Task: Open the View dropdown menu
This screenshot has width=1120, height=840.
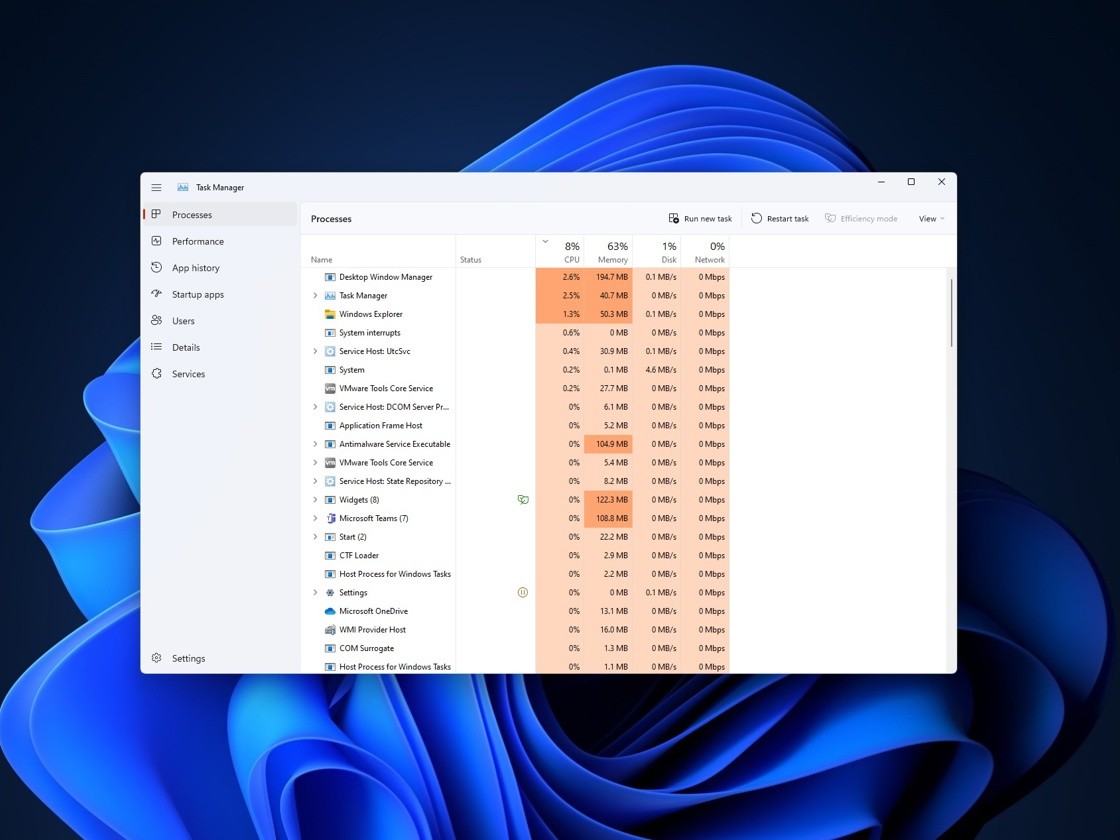Action: coord(931,219)
